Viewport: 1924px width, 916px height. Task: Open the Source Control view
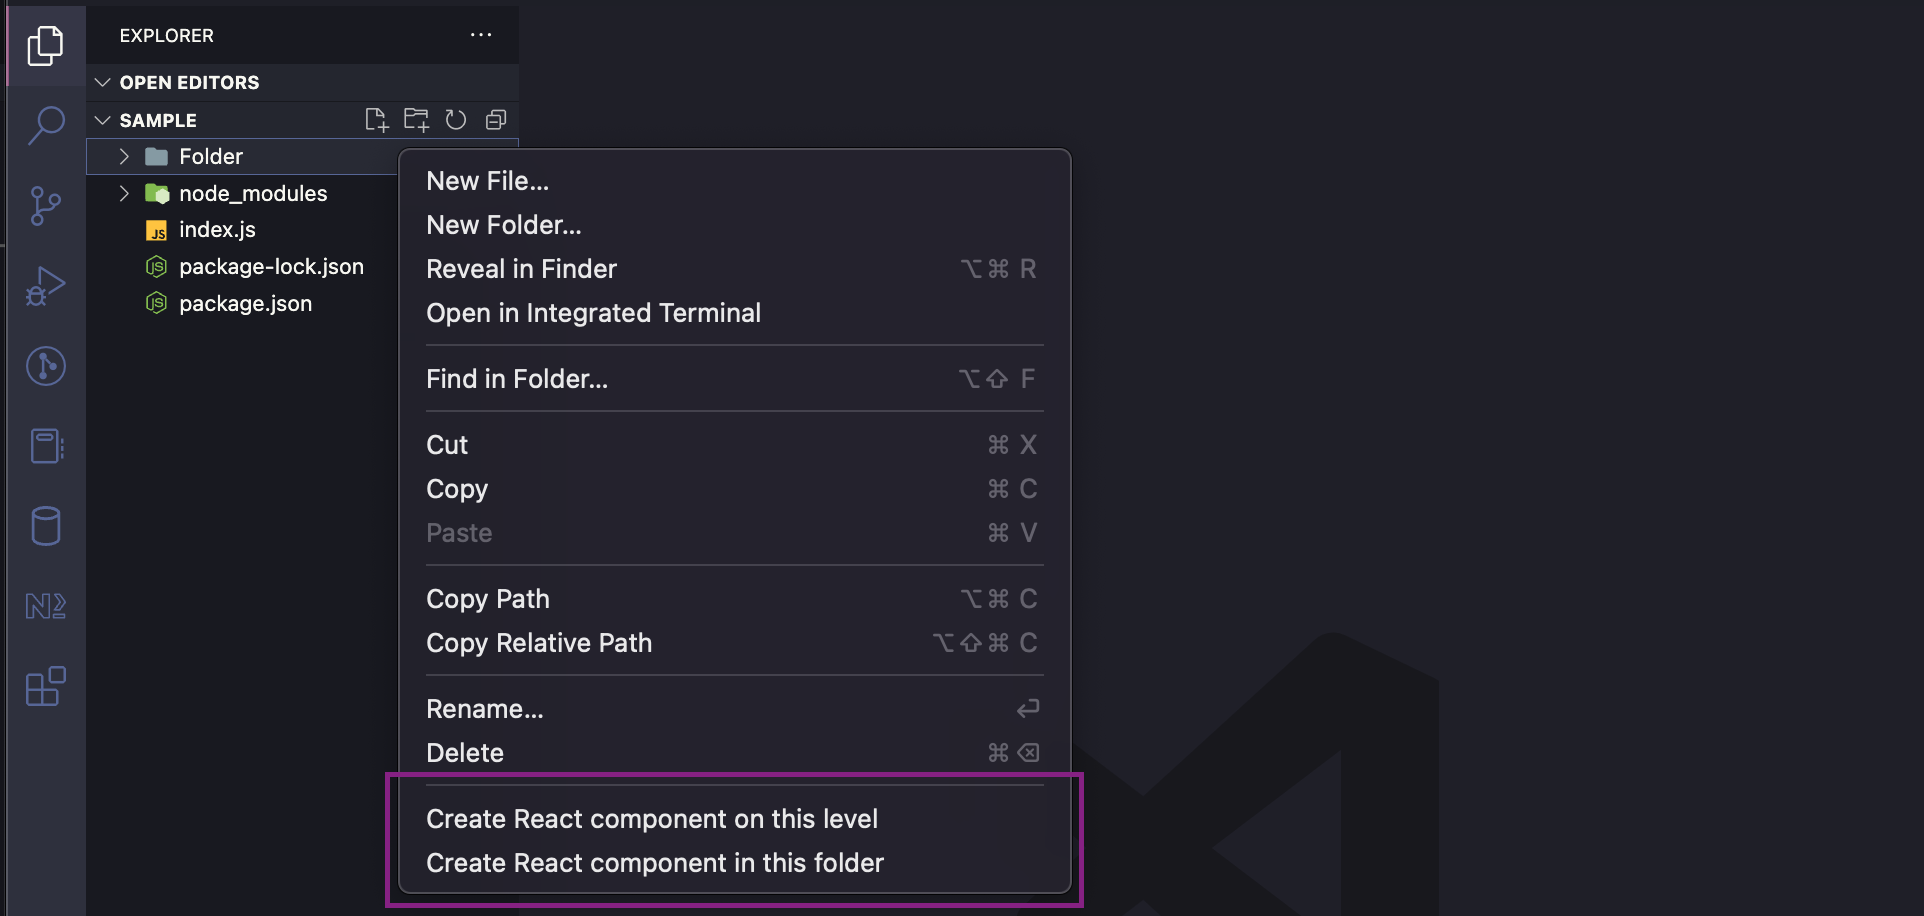click(45, 206)
